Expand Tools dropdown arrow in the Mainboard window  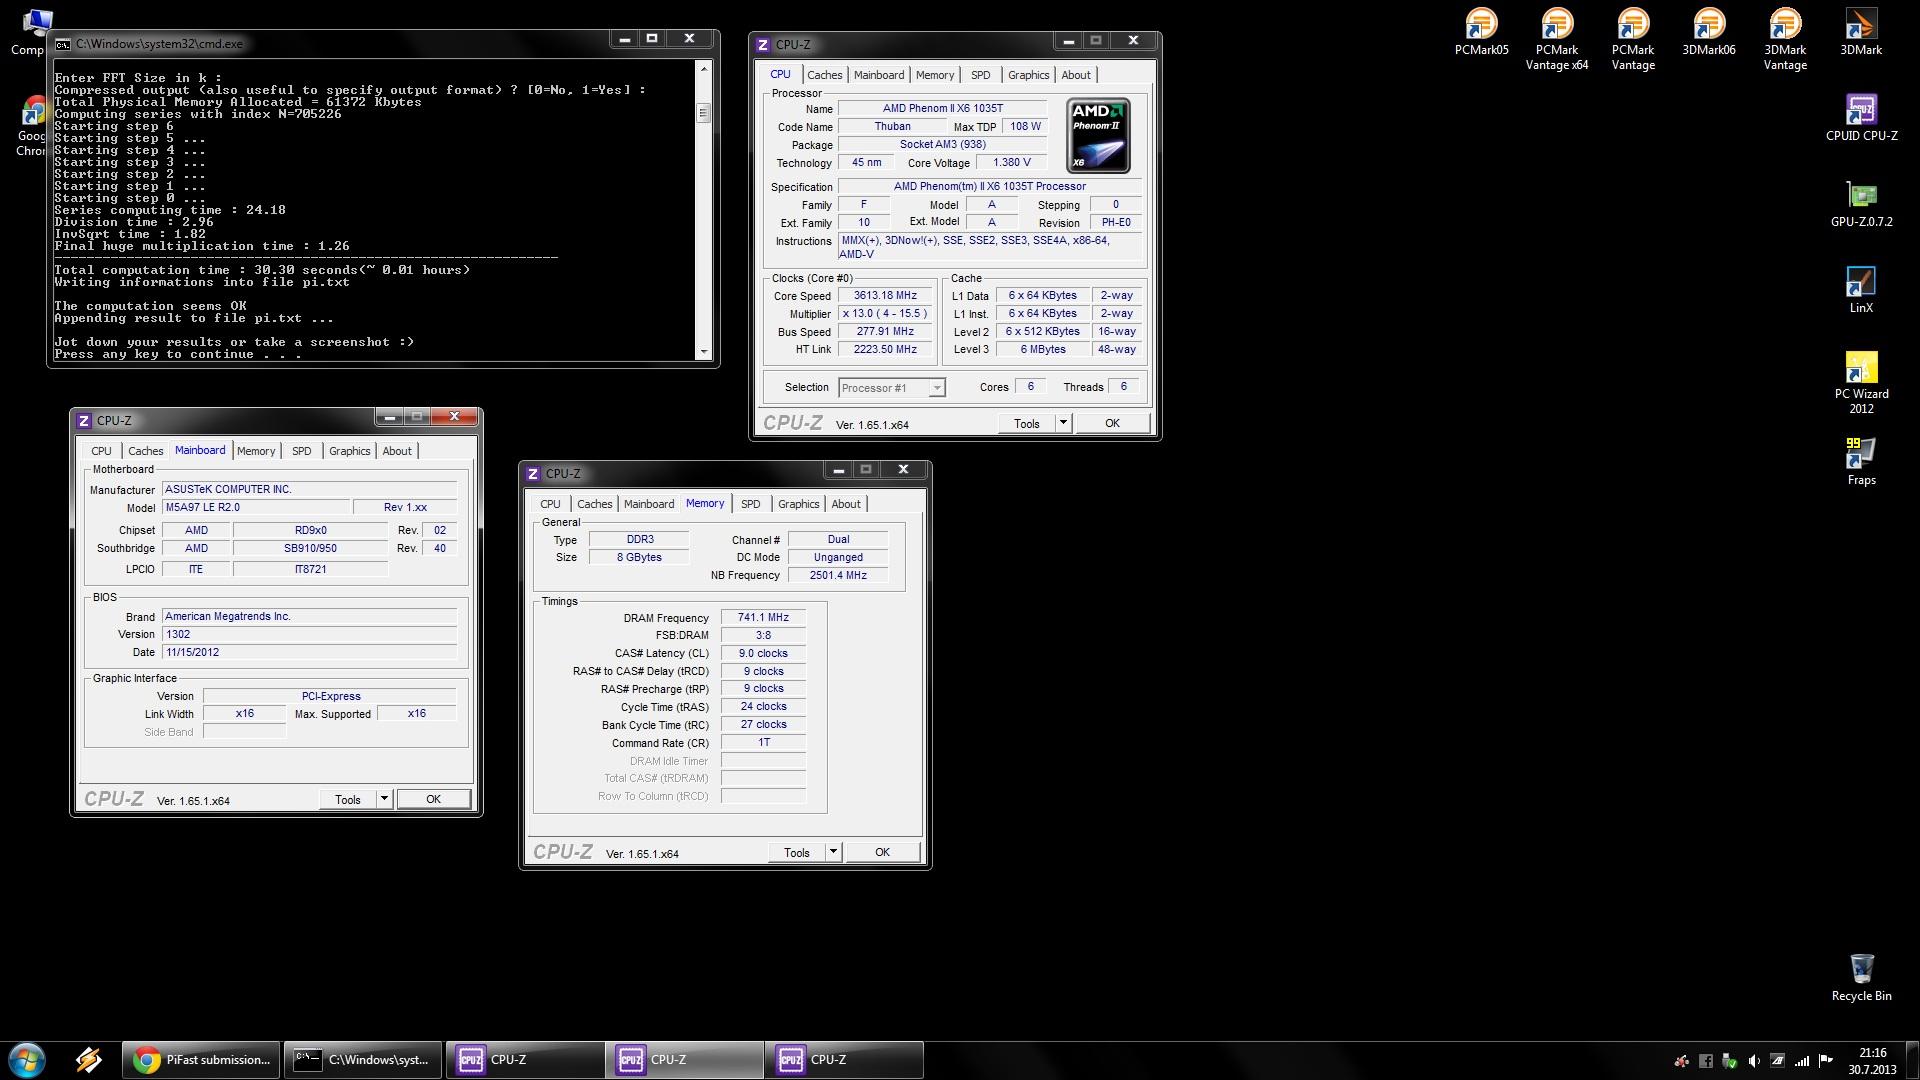pyautogui.click(x=384, y=799)
